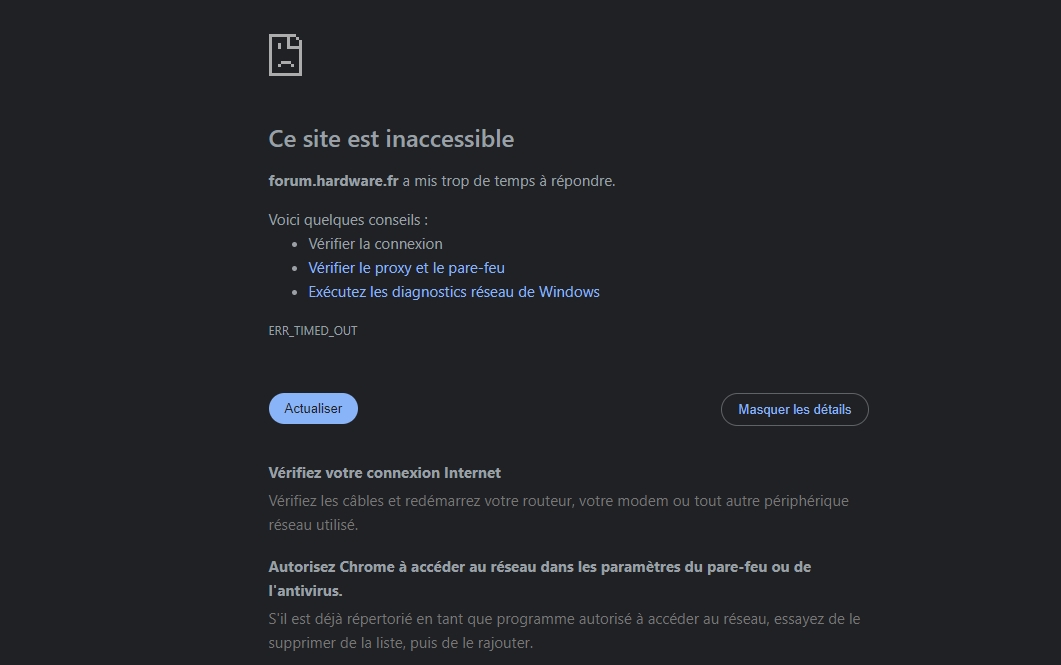Screen dimensions: 1061x665
Task: Click 'Masquer les détails' to collapse details
Action: point(794,409)
